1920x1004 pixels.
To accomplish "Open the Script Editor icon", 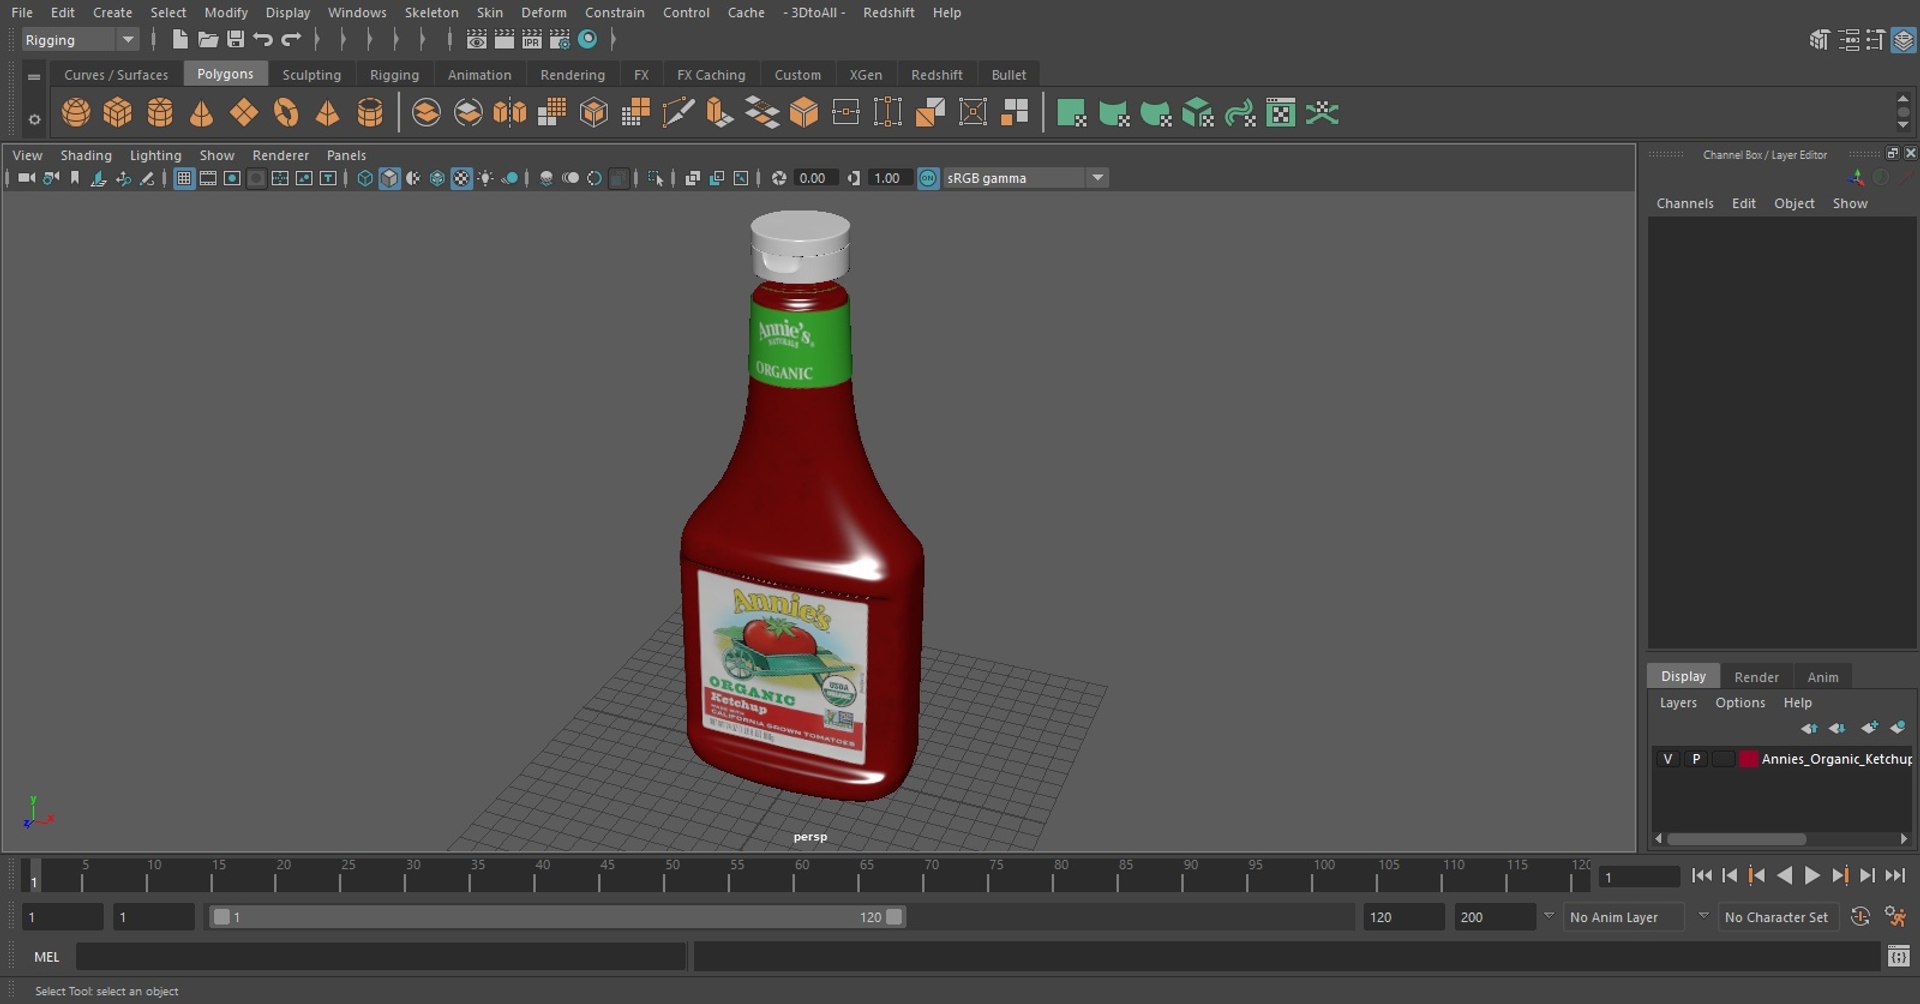I will [1898, 957].
